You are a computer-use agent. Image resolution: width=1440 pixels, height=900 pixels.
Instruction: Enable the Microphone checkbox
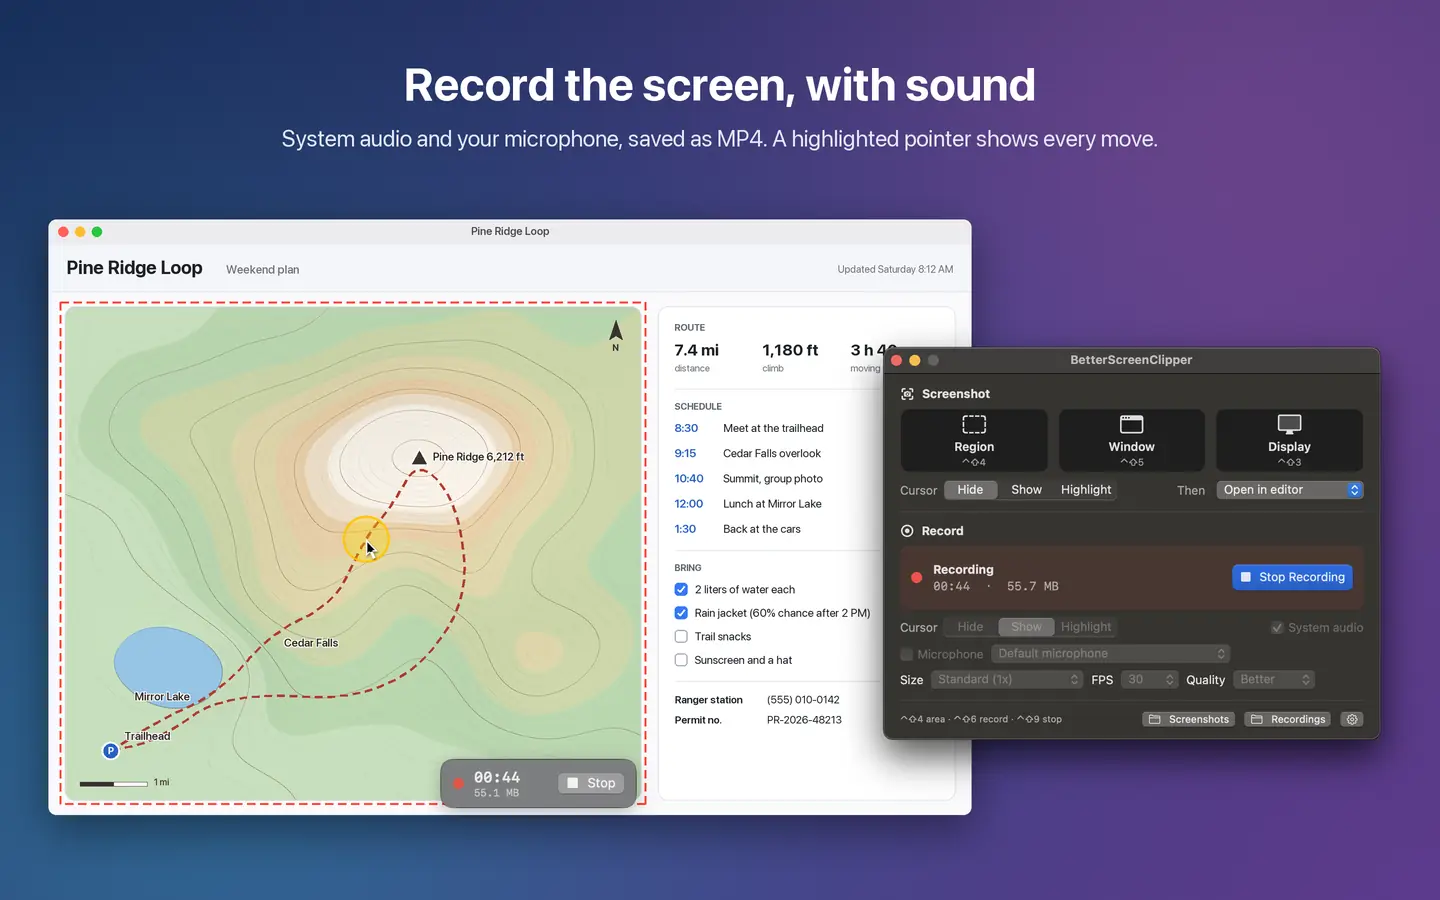(x=907, y=654)
